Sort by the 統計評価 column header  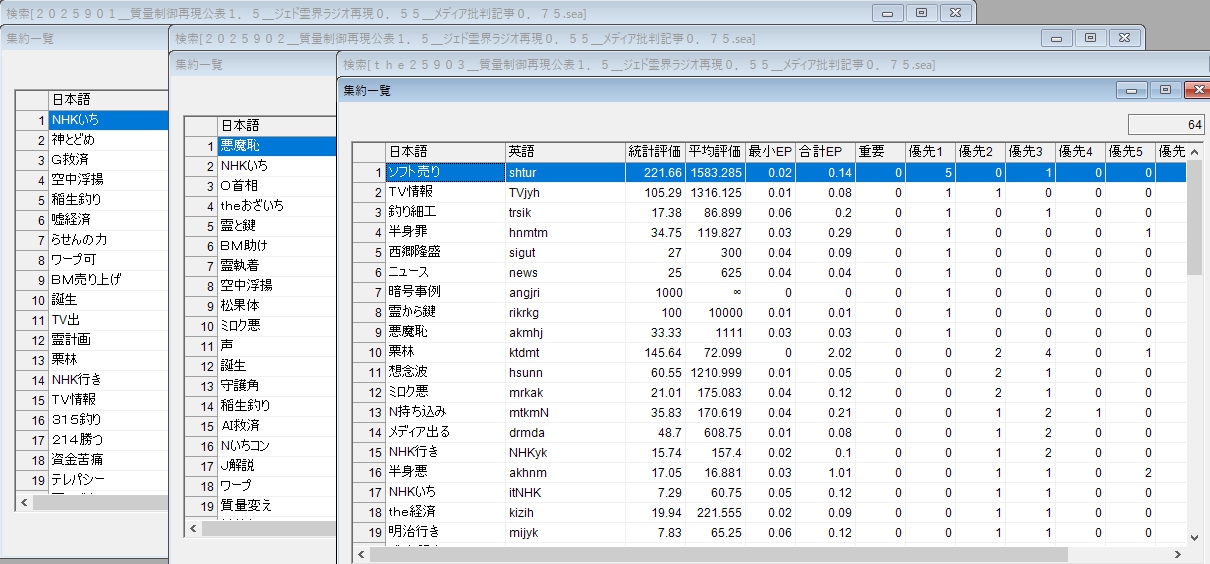pos(654,152)
